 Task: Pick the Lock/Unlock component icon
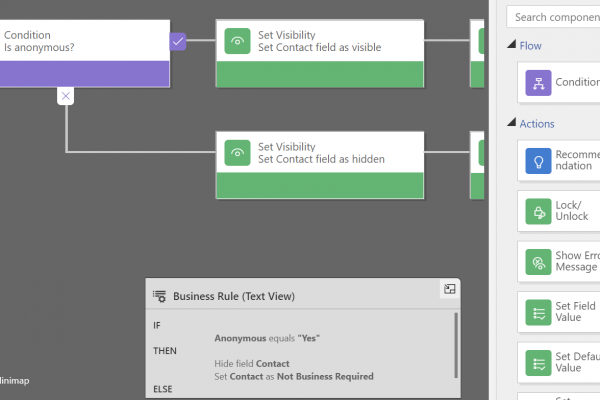pos(538,211)
